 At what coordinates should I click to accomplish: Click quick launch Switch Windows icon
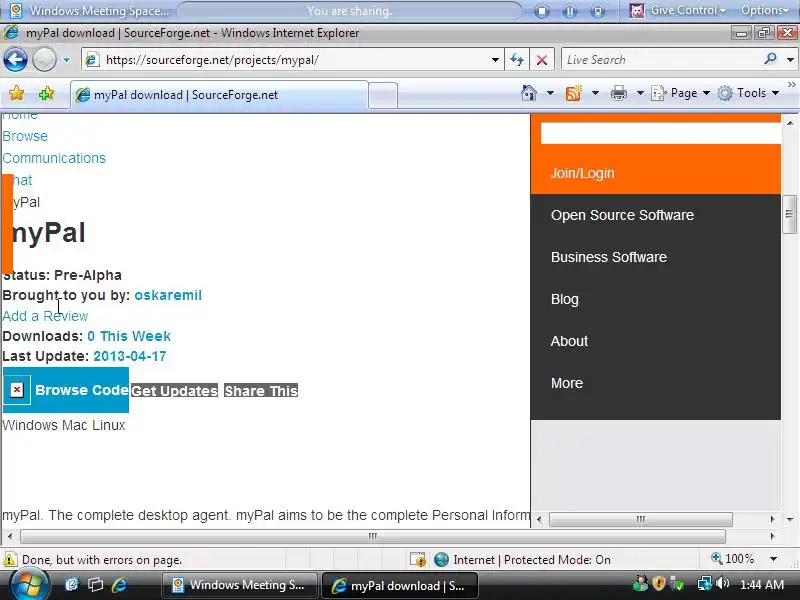(95, 585)
